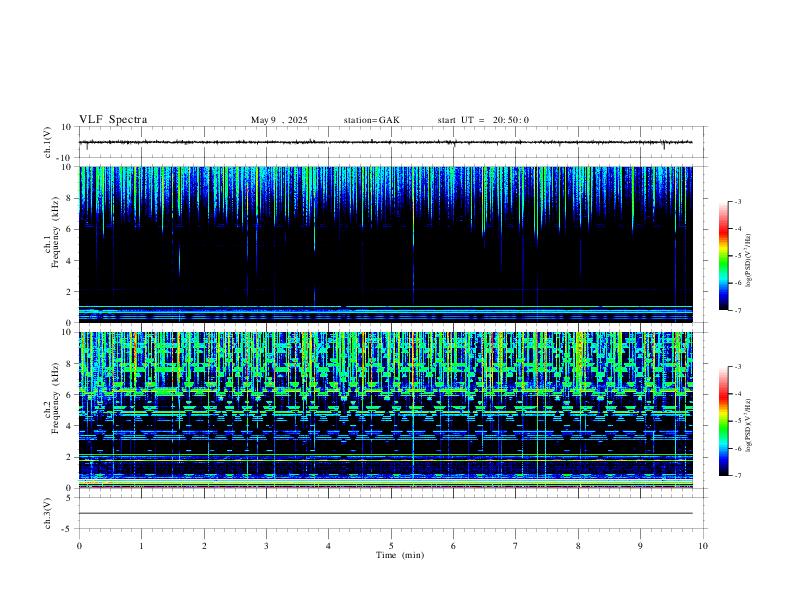Click the 'station=GAK' label
The height and width of the screenshot is (612, 792).
(x=371, y=120)
